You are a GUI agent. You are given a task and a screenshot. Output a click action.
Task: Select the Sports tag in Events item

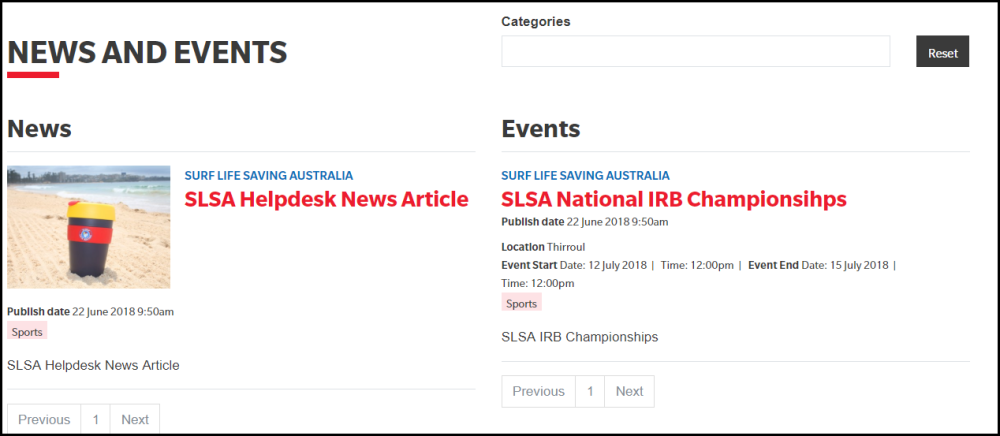pos(521,303)
